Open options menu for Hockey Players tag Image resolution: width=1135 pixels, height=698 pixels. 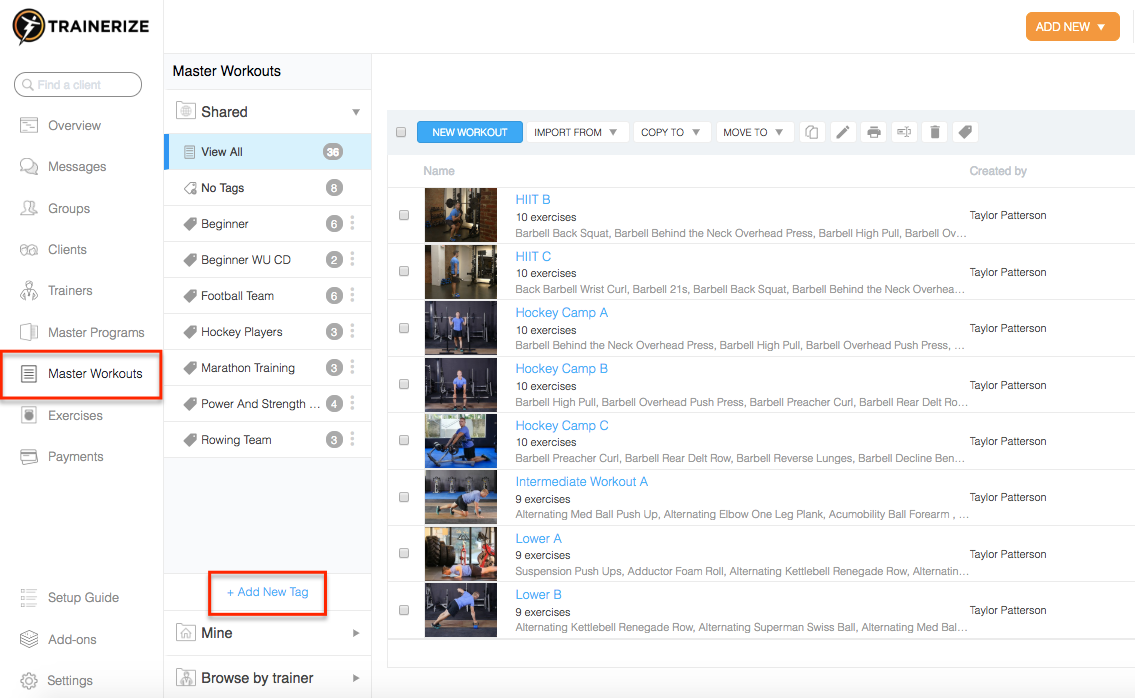353,331
